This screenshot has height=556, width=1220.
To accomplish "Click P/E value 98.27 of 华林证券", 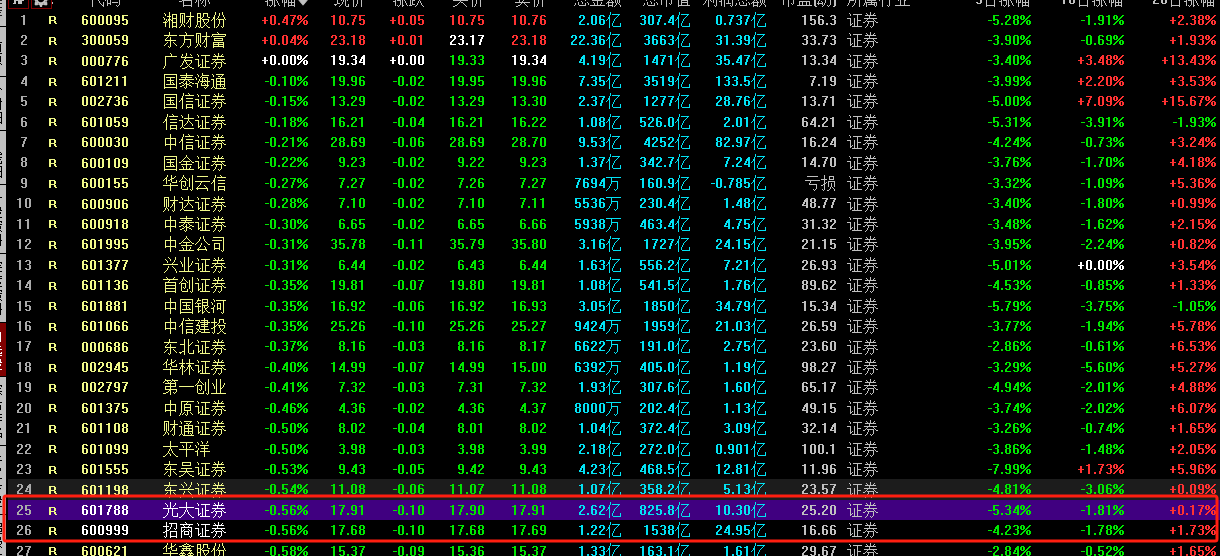I will click(819, 367).
